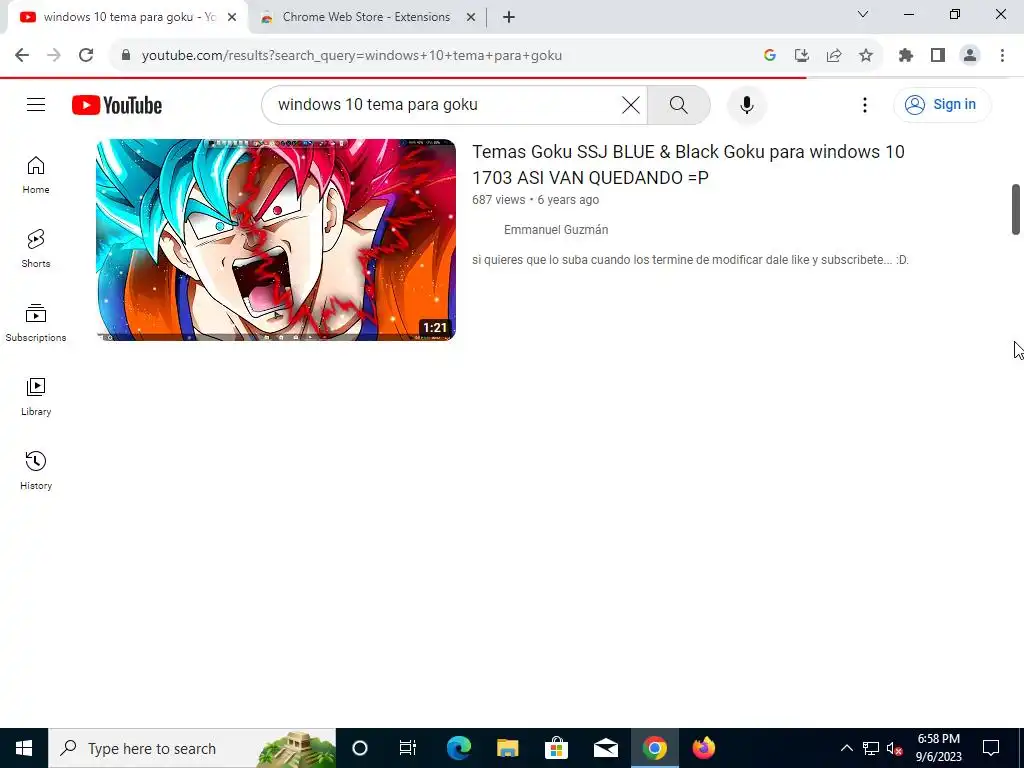Open Mail app from taskbar
This screenshot has height=768, width=1024.
click(605, 748)
